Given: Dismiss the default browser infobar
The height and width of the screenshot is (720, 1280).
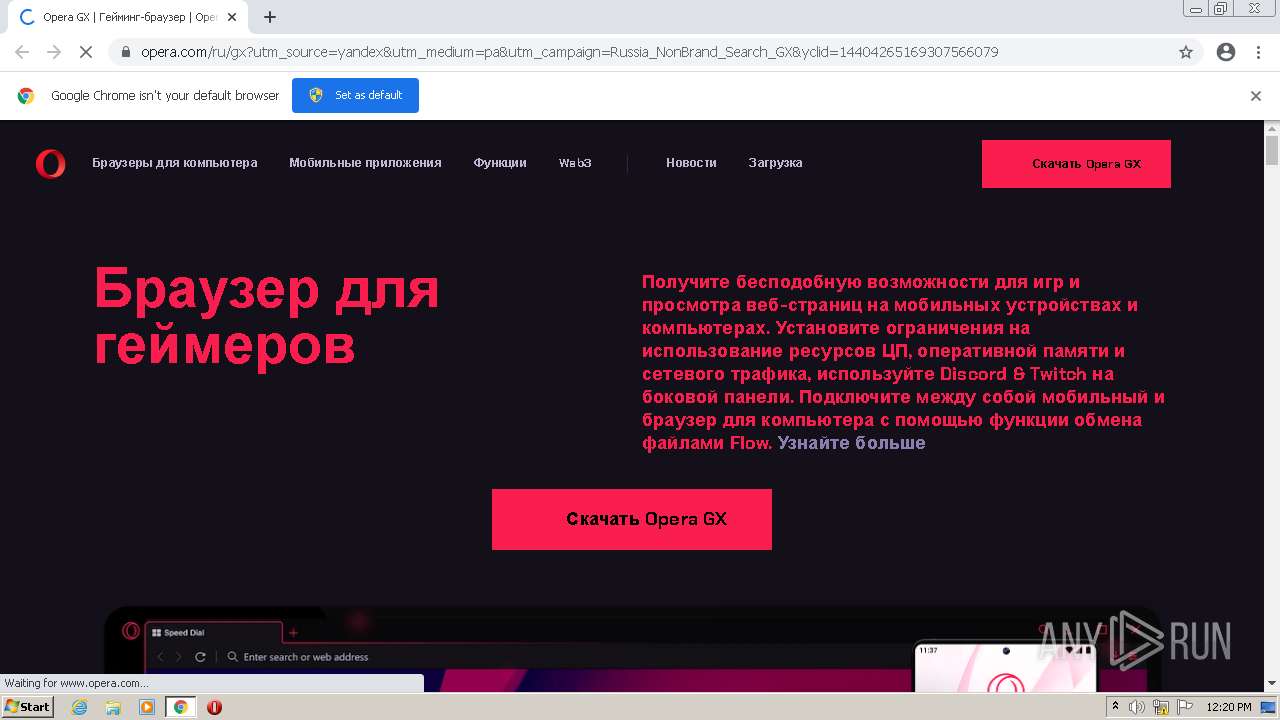Looking at the screenshot, I should [1256, 96].
